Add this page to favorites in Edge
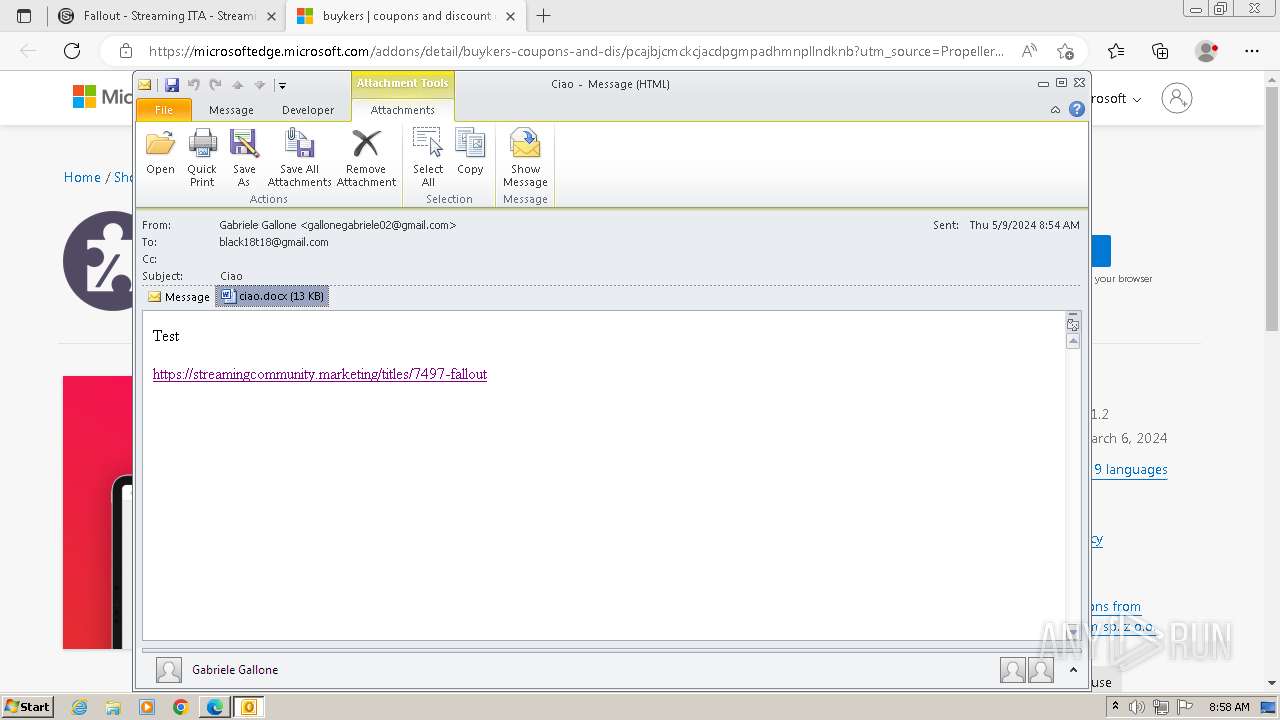Screen dimensions: 1280x720 pyautogui.click(x=1065, y=51)
